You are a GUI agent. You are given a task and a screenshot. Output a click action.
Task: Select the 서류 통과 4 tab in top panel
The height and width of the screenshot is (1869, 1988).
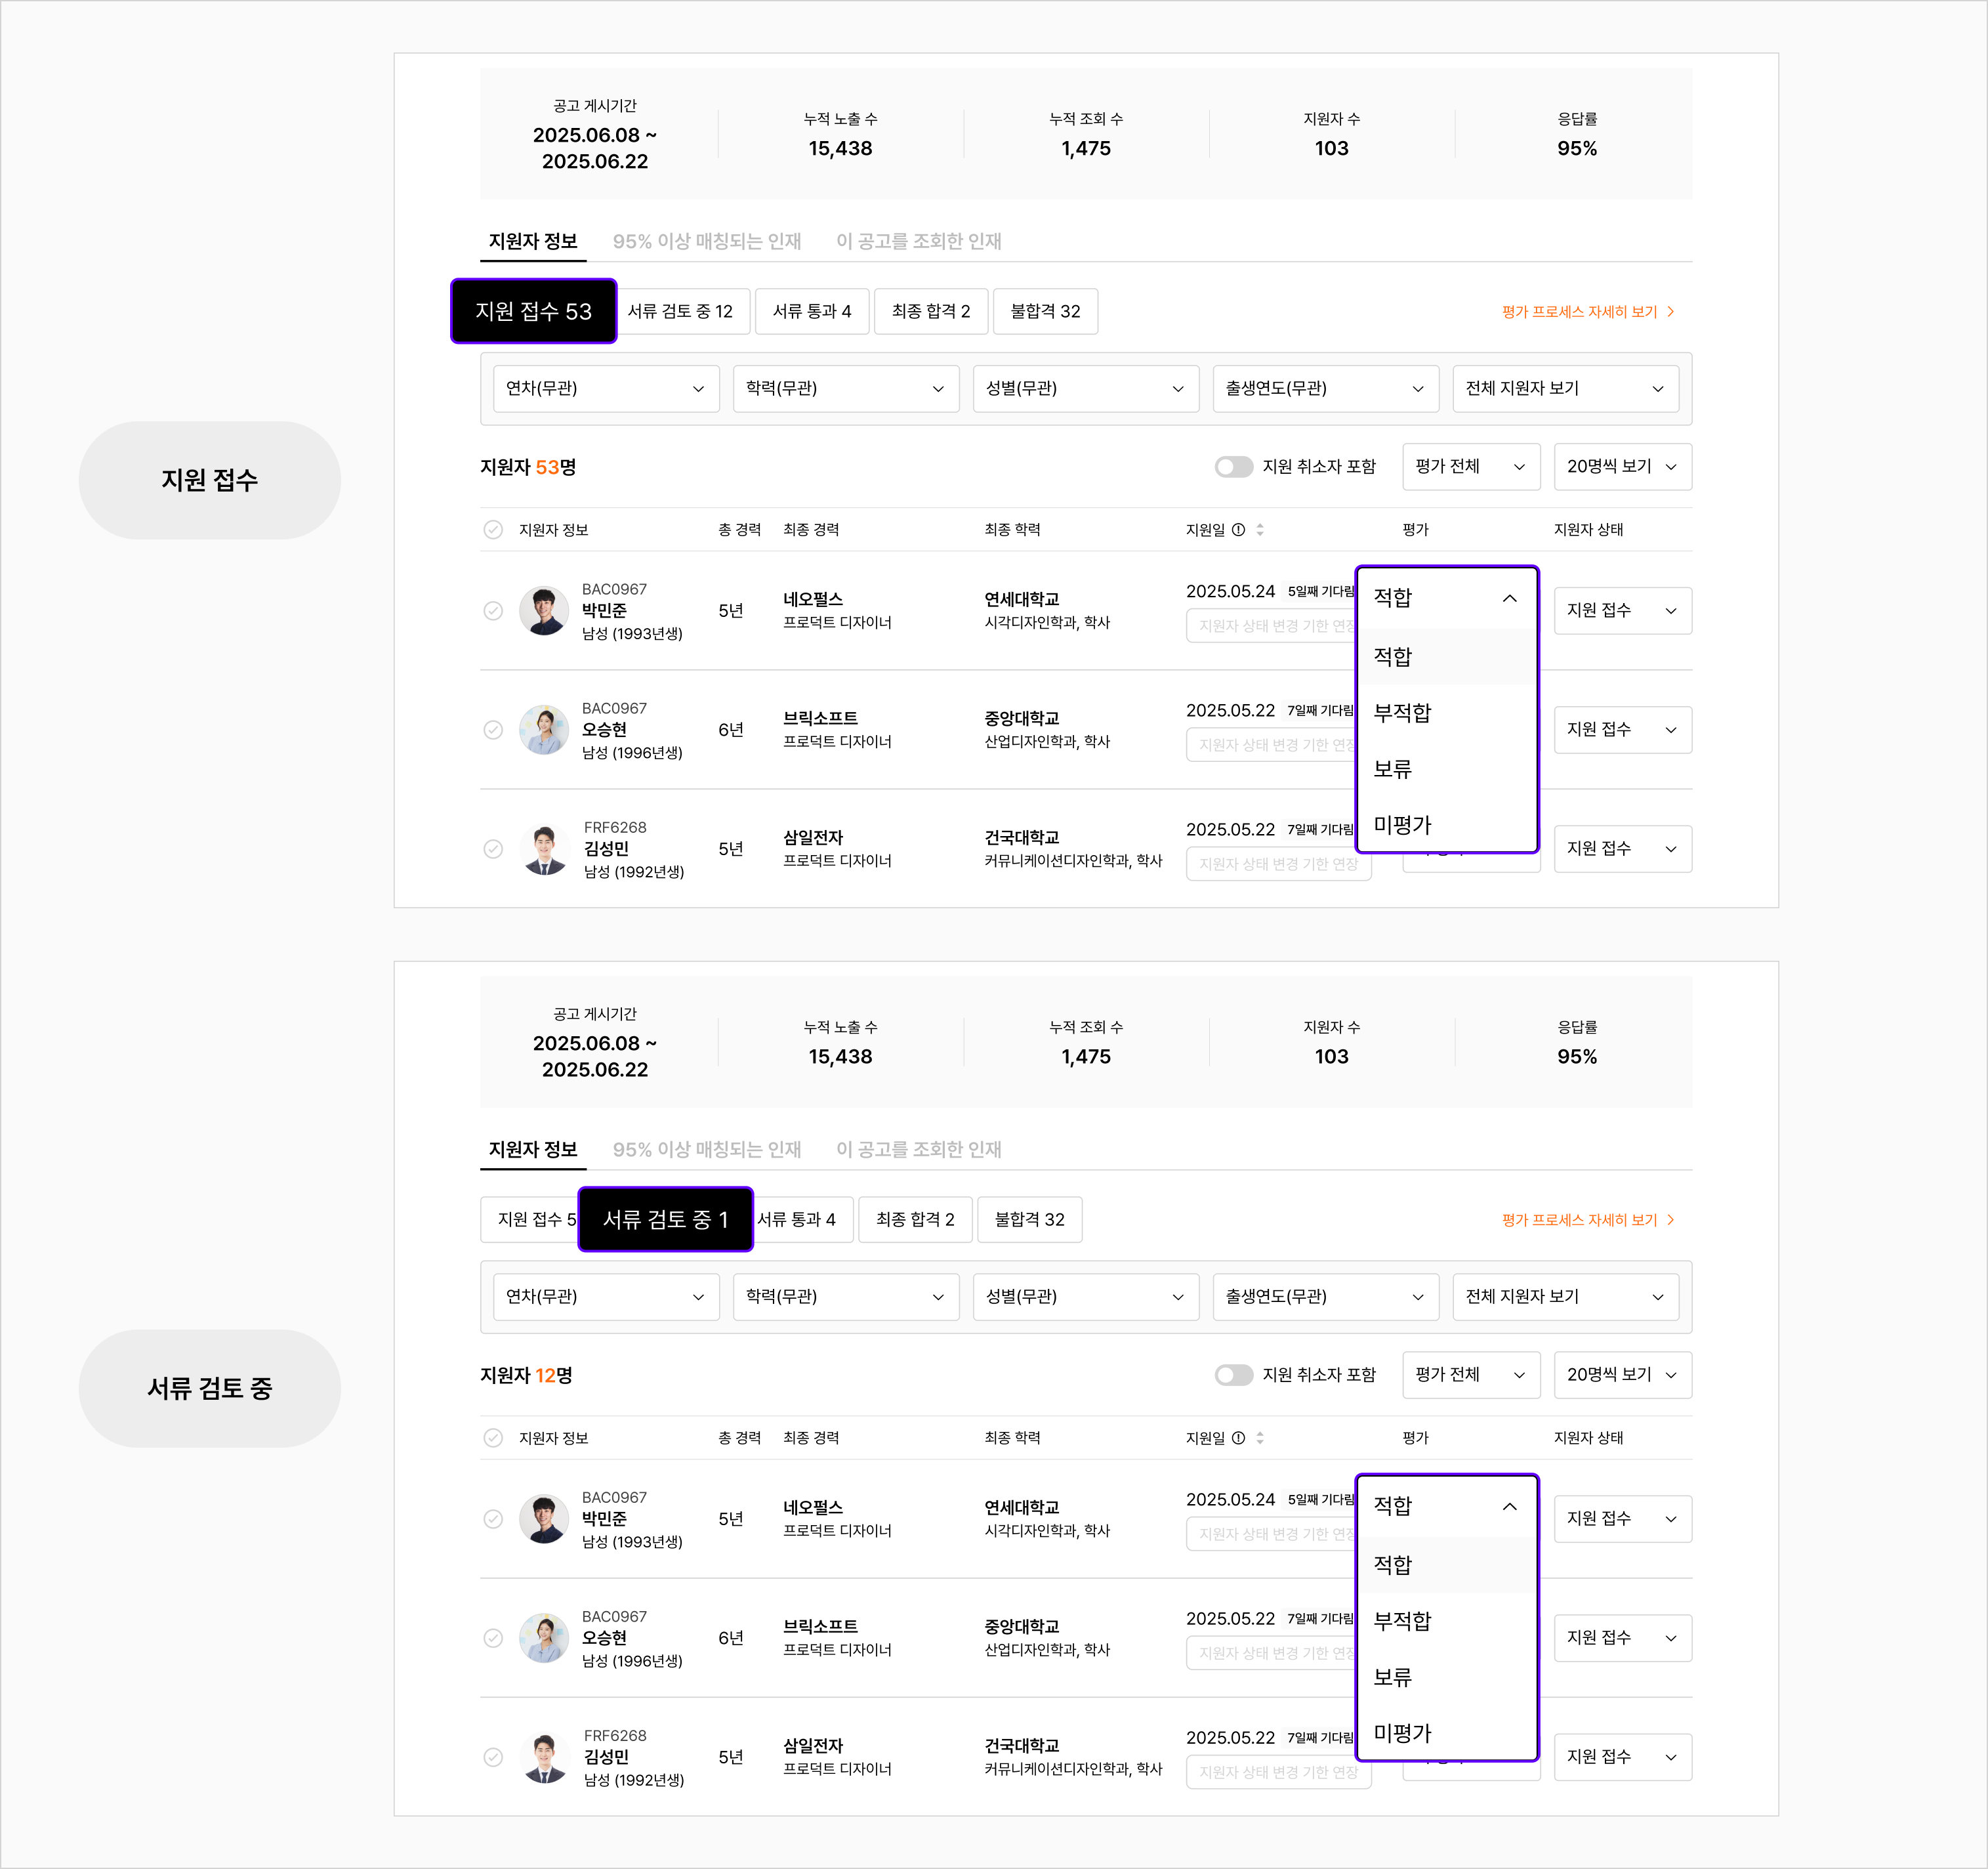pos(811,312)
